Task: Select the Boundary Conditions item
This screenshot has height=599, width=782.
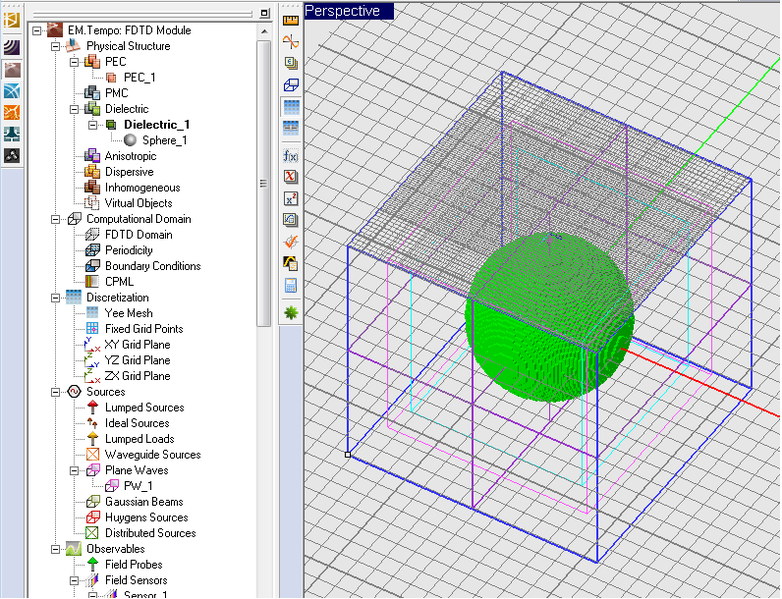Action: [x=152, y=266]
